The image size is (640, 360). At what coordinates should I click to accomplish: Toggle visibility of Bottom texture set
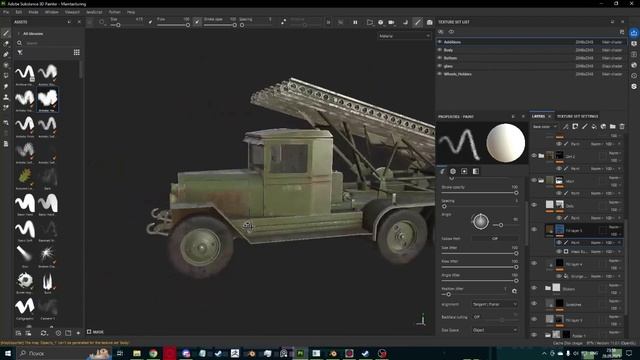point(440,58)
